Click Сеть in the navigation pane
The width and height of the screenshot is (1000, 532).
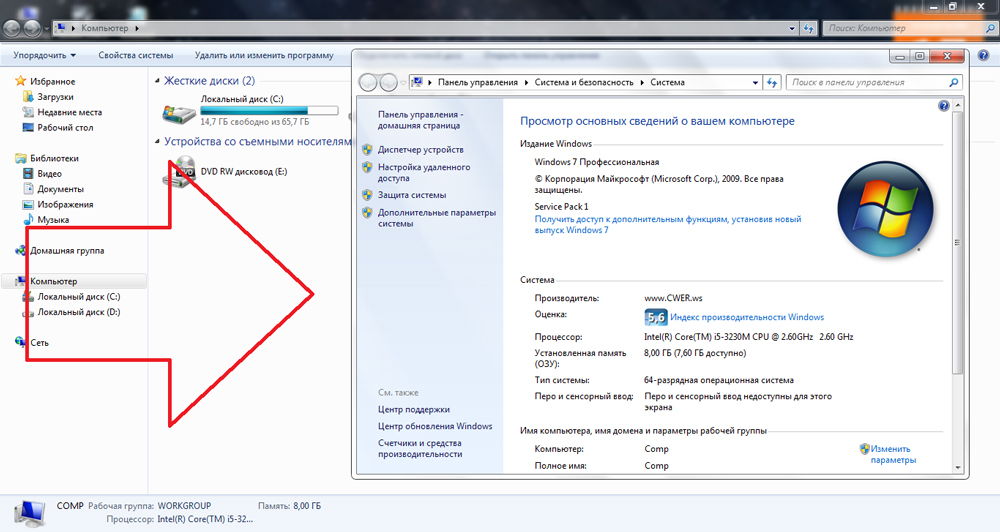39,343
